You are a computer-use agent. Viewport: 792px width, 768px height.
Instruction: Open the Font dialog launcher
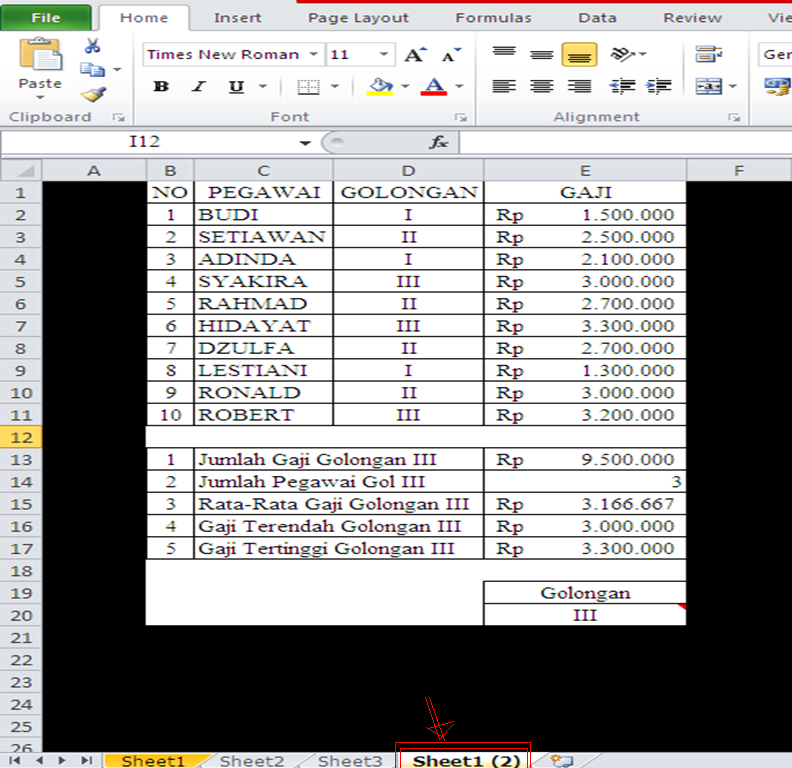(x=461, y=117)
